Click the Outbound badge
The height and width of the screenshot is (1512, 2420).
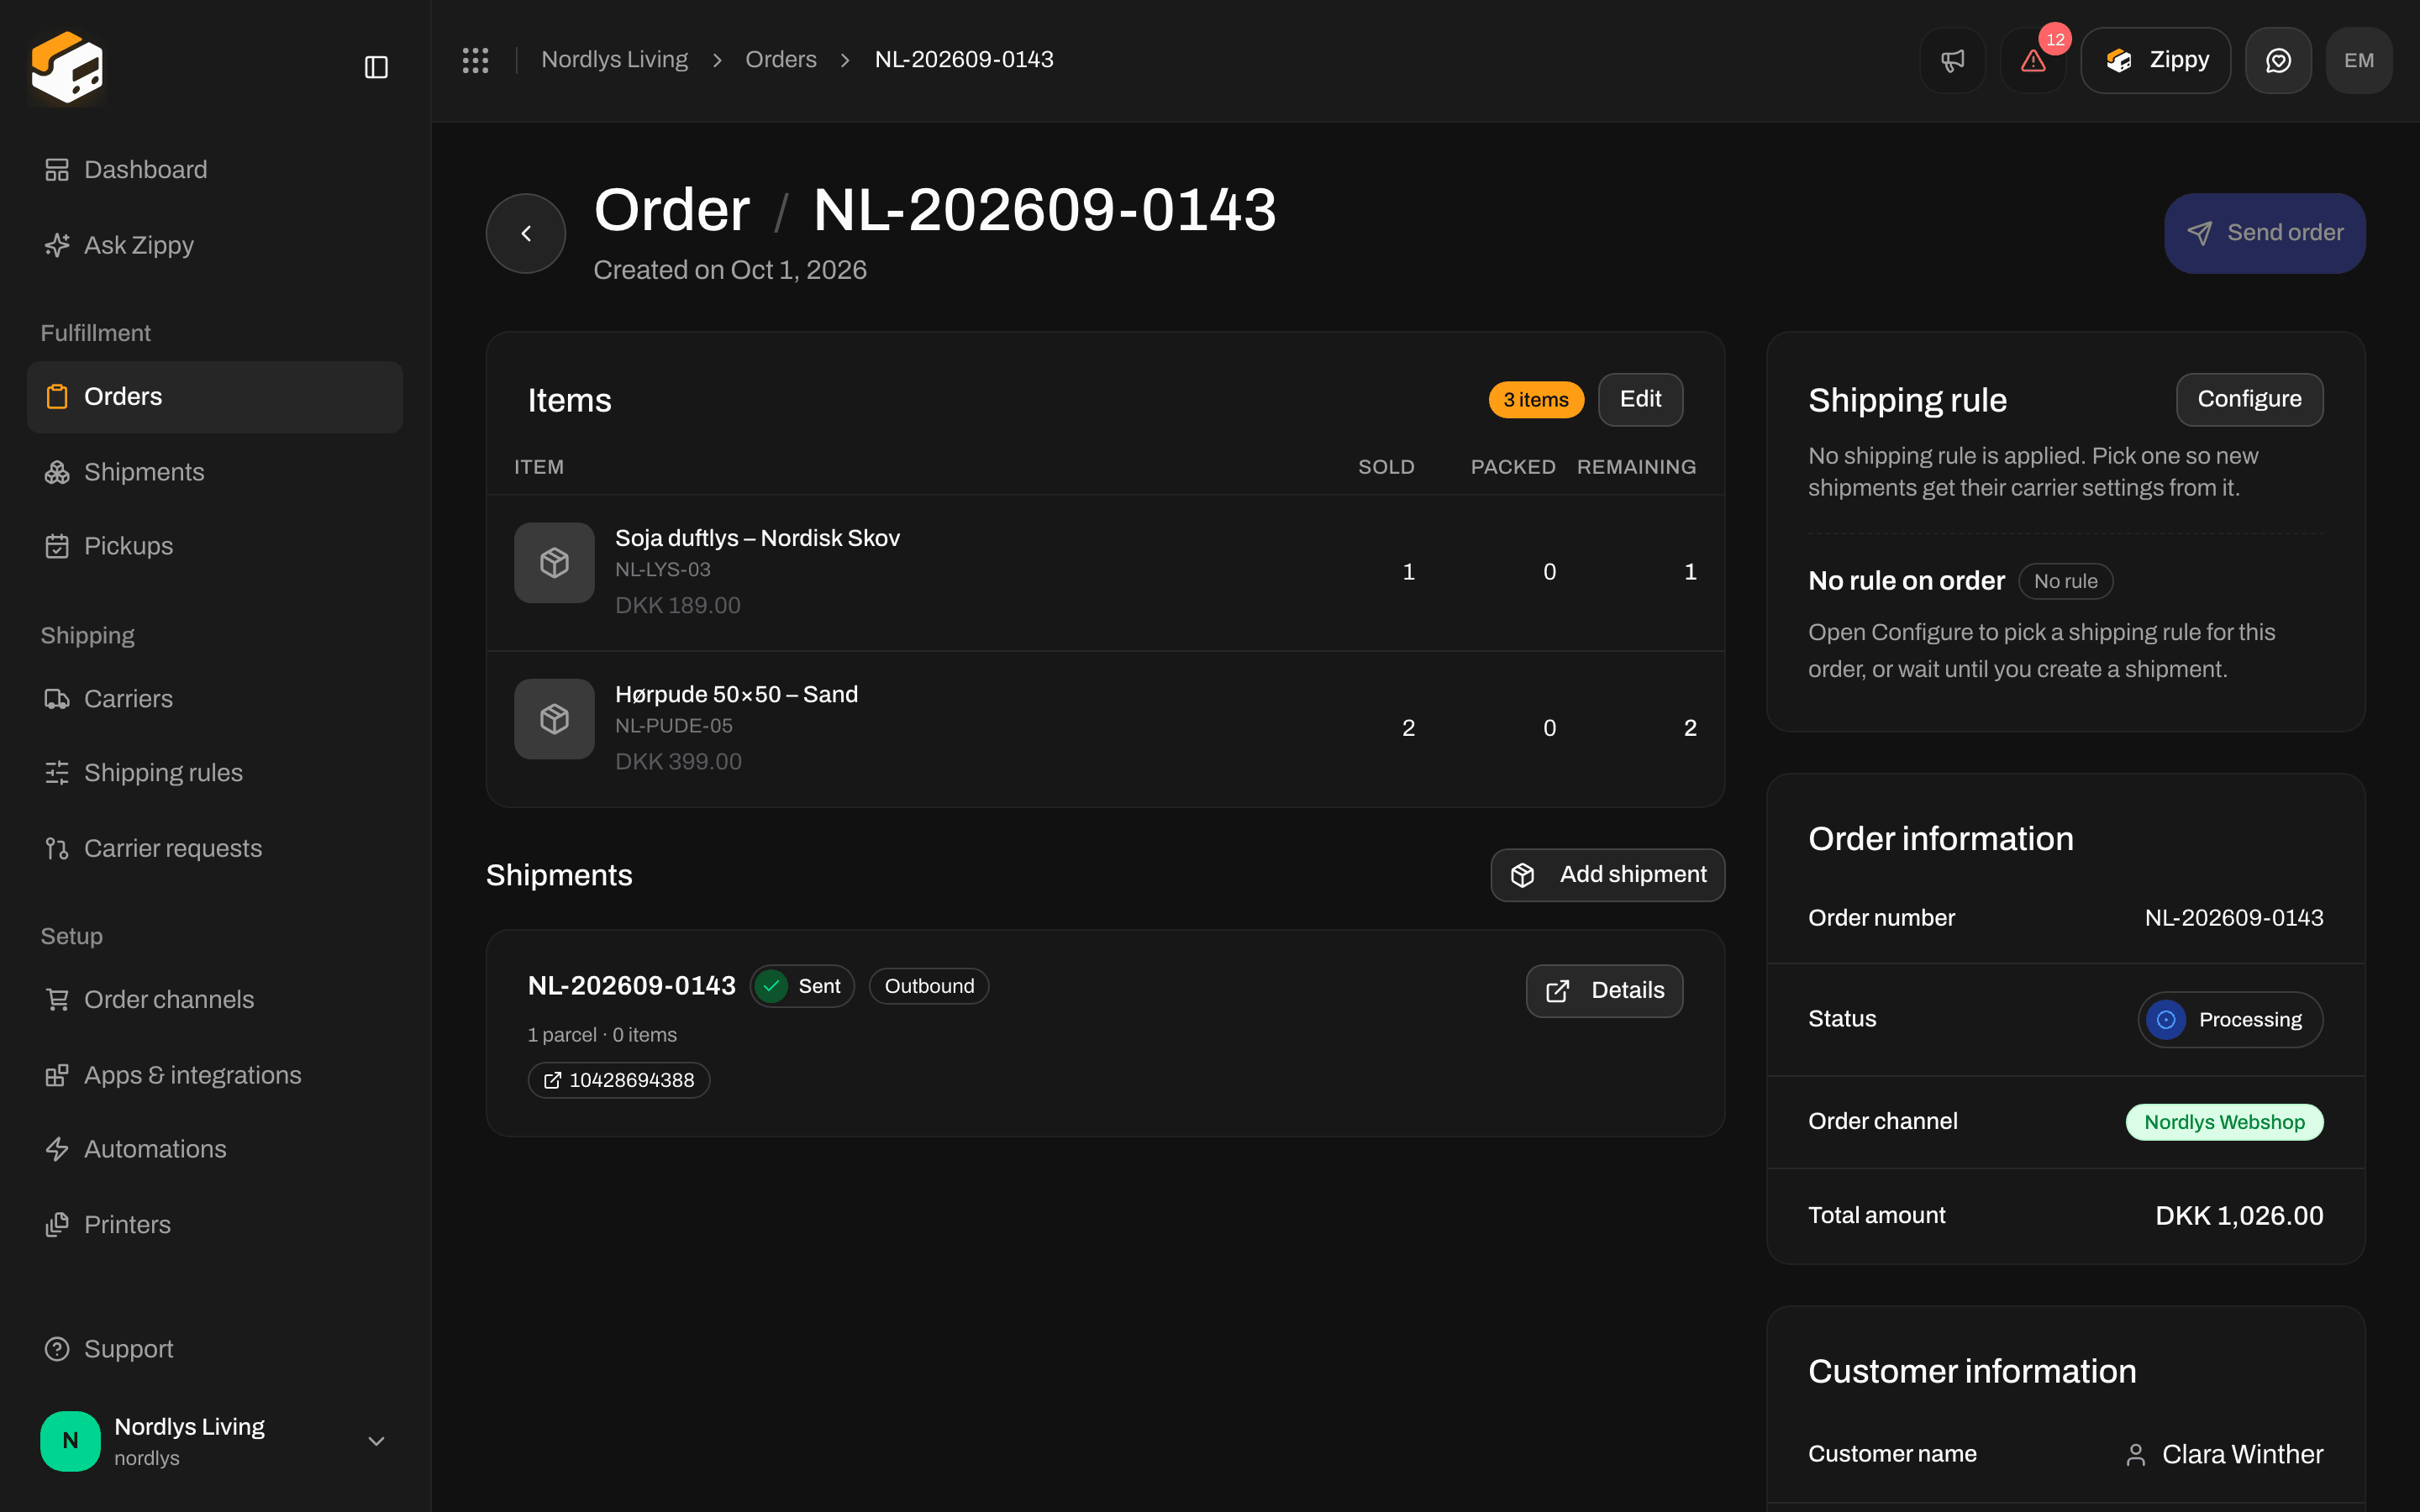(929, 986)
